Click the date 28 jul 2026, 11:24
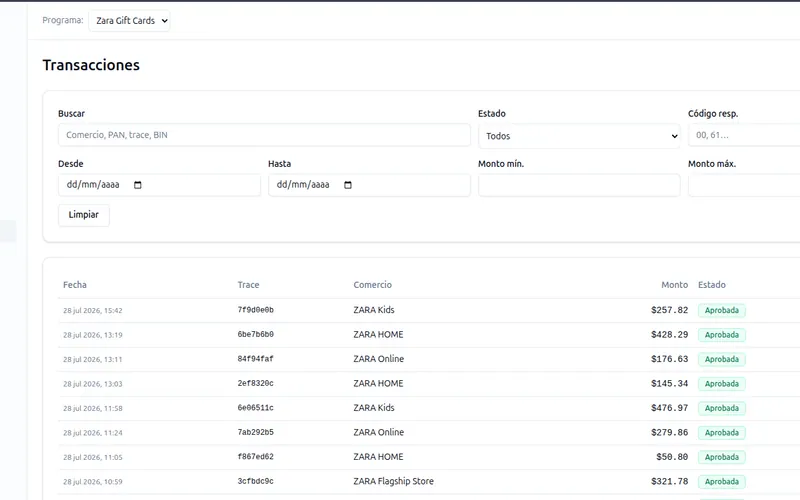 point(93,433)
